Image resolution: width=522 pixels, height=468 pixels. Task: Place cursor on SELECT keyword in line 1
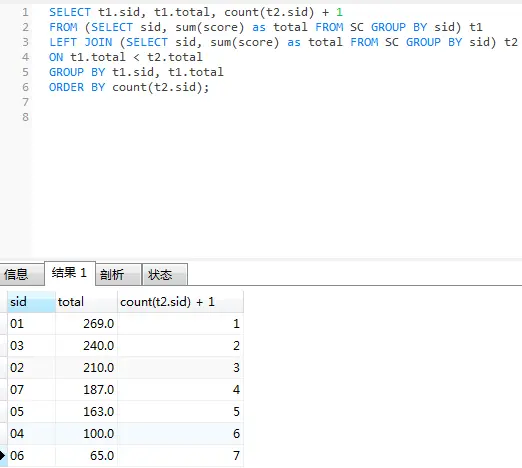[70, 12]
